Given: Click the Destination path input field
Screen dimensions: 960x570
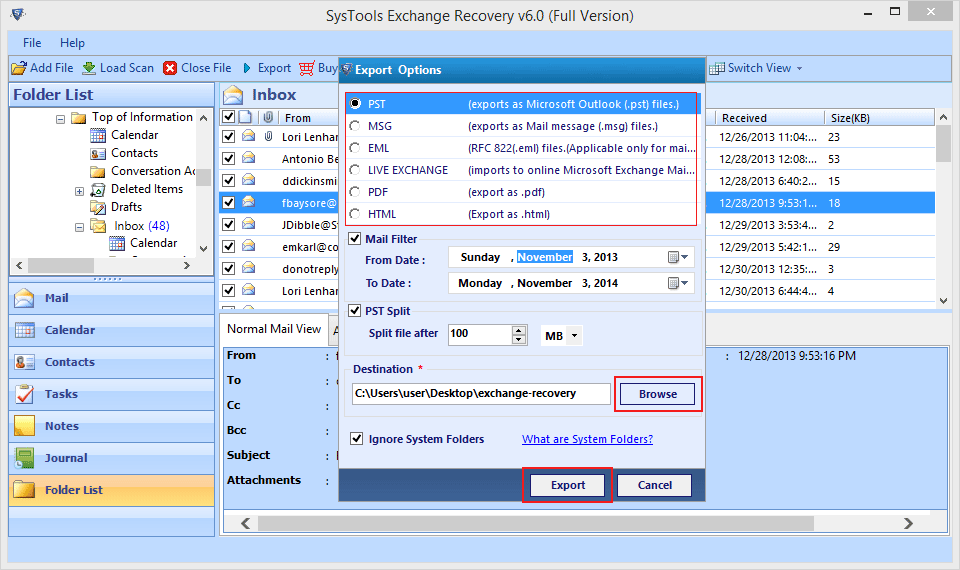Looking at the screenshot, I should [x=480, y=394].
